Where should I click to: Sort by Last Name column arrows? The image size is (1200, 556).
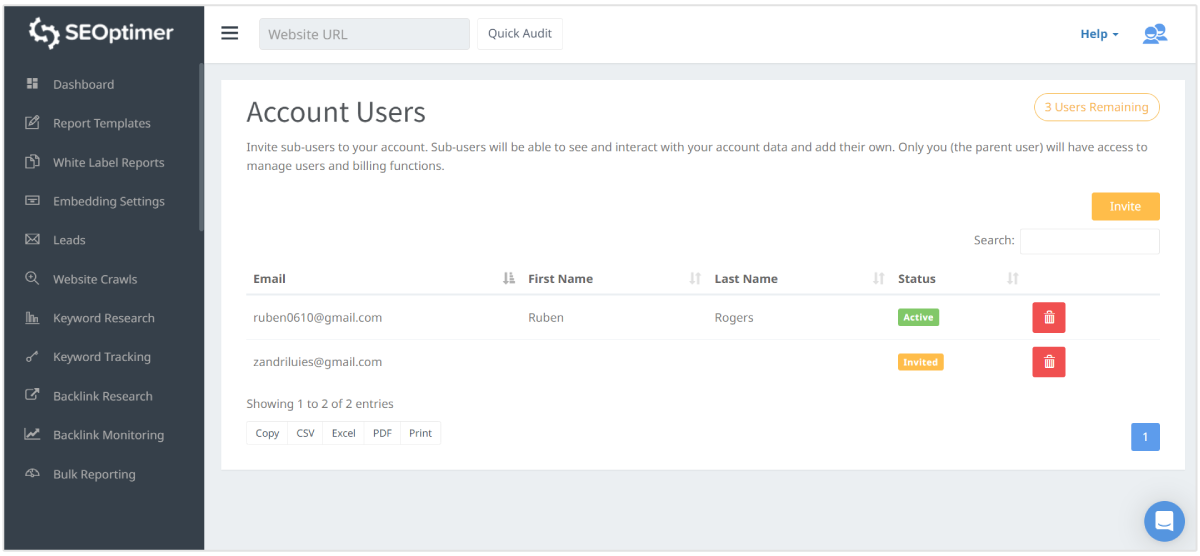click(878, 279)
